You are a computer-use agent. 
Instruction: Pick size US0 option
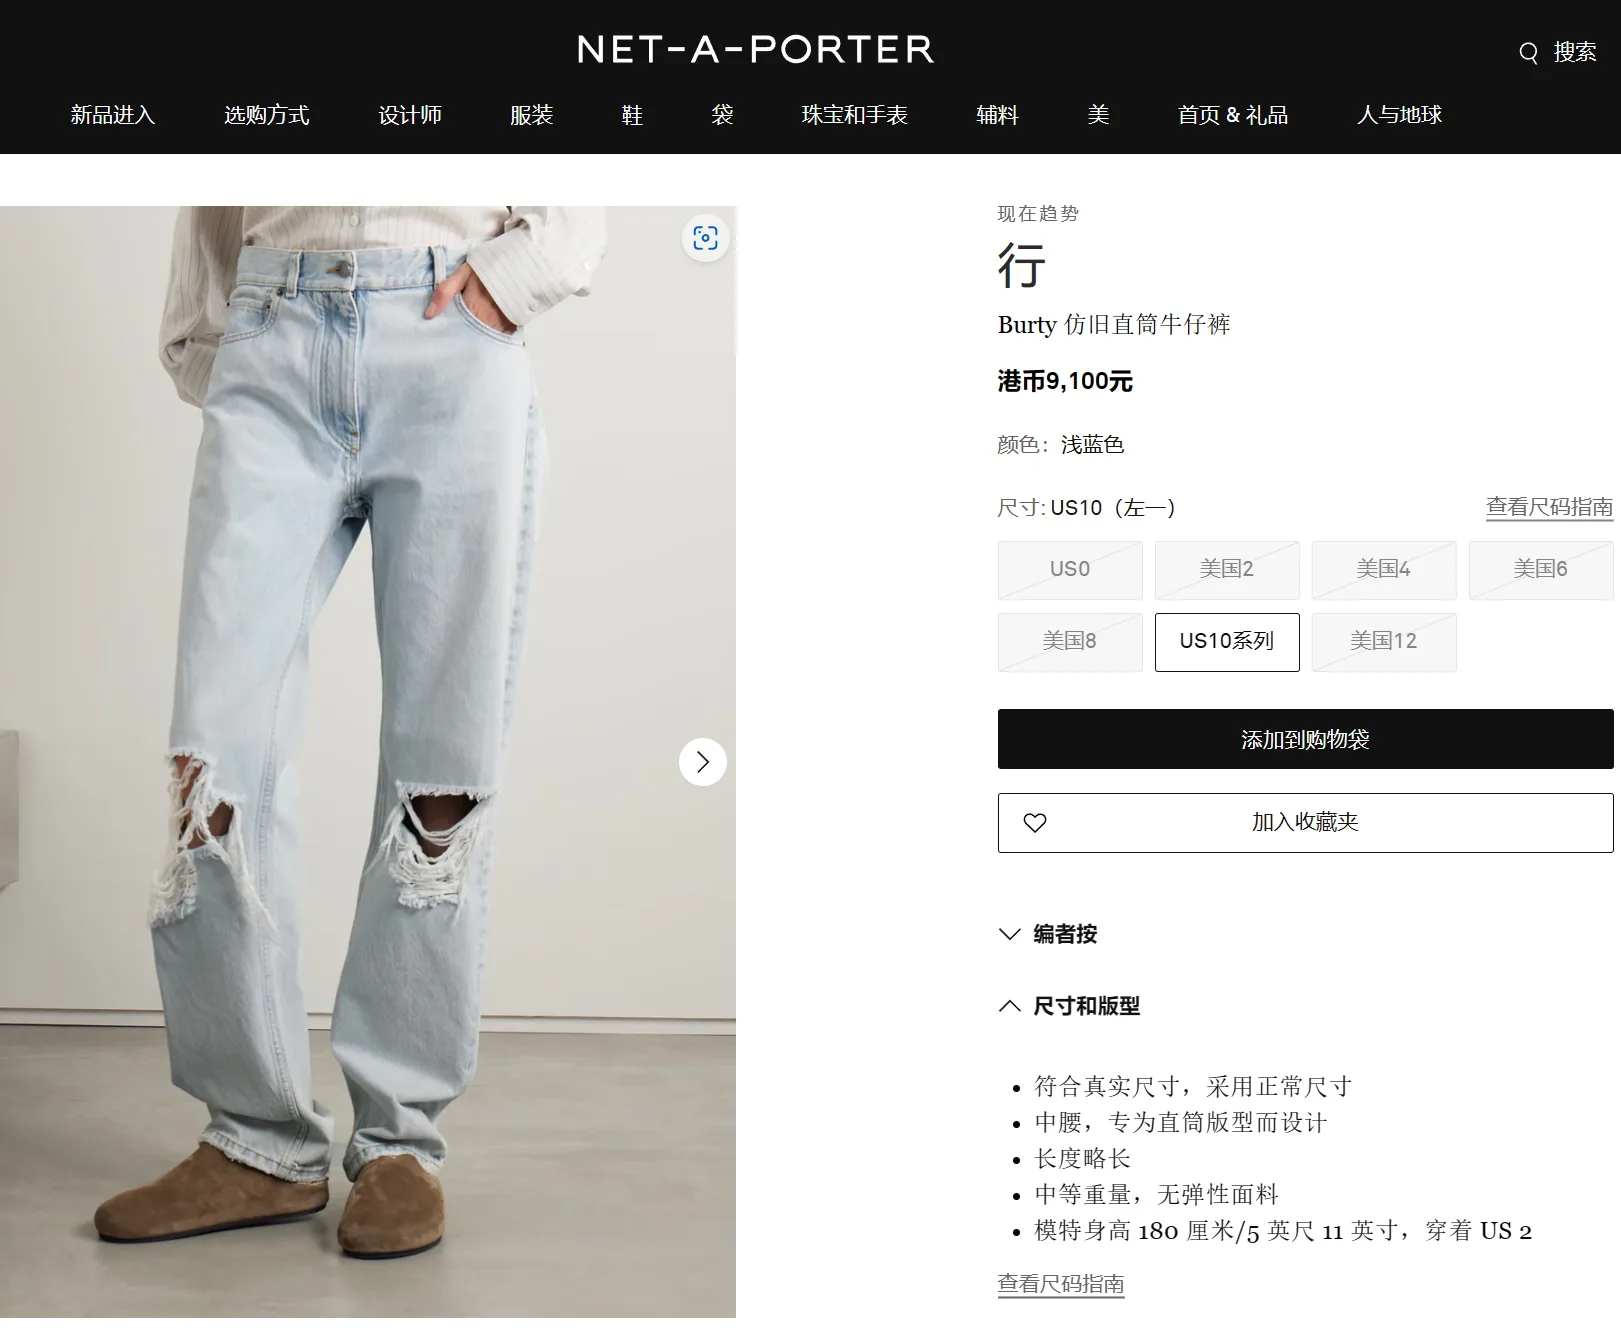pos(1070,570)
